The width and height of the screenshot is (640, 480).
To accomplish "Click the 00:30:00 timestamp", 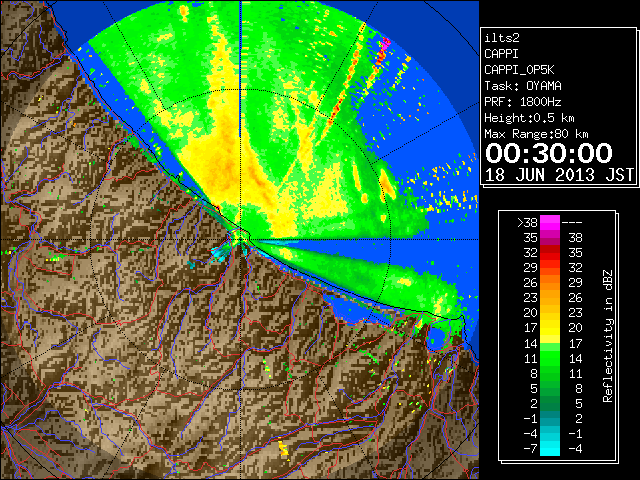I will click(549, 153).
